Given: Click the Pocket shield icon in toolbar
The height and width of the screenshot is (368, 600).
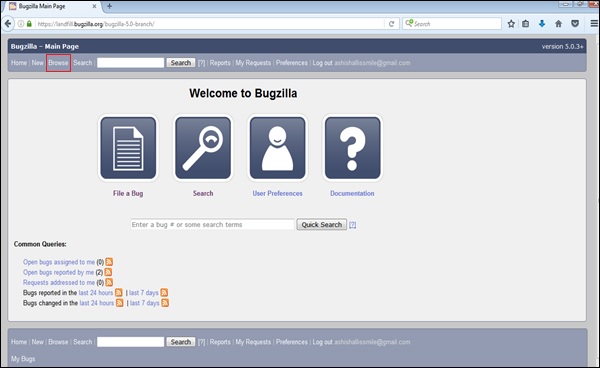Looking at the screenshot, I should click(575, 24).
